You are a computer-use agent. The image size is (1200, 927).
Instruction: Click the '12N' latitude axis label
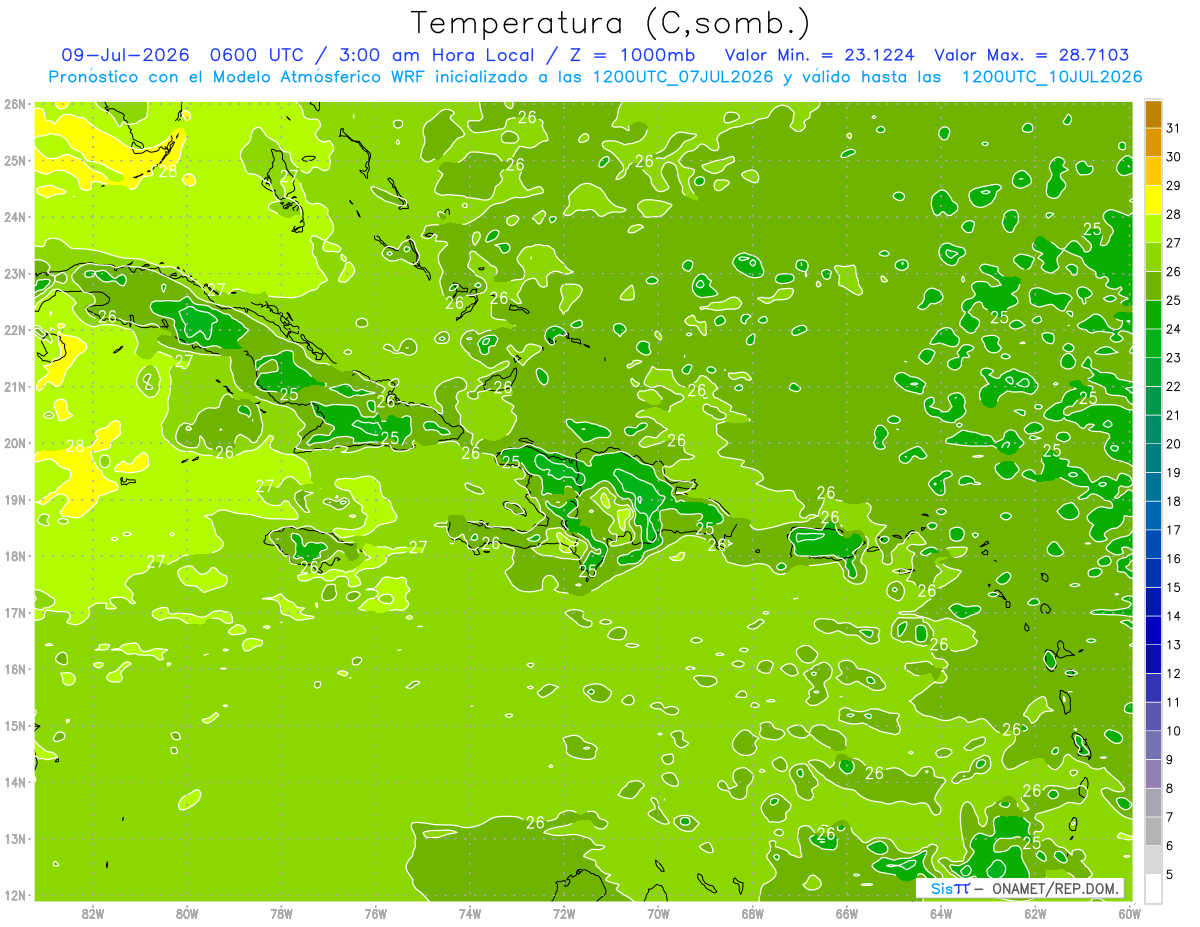point(14,895)
